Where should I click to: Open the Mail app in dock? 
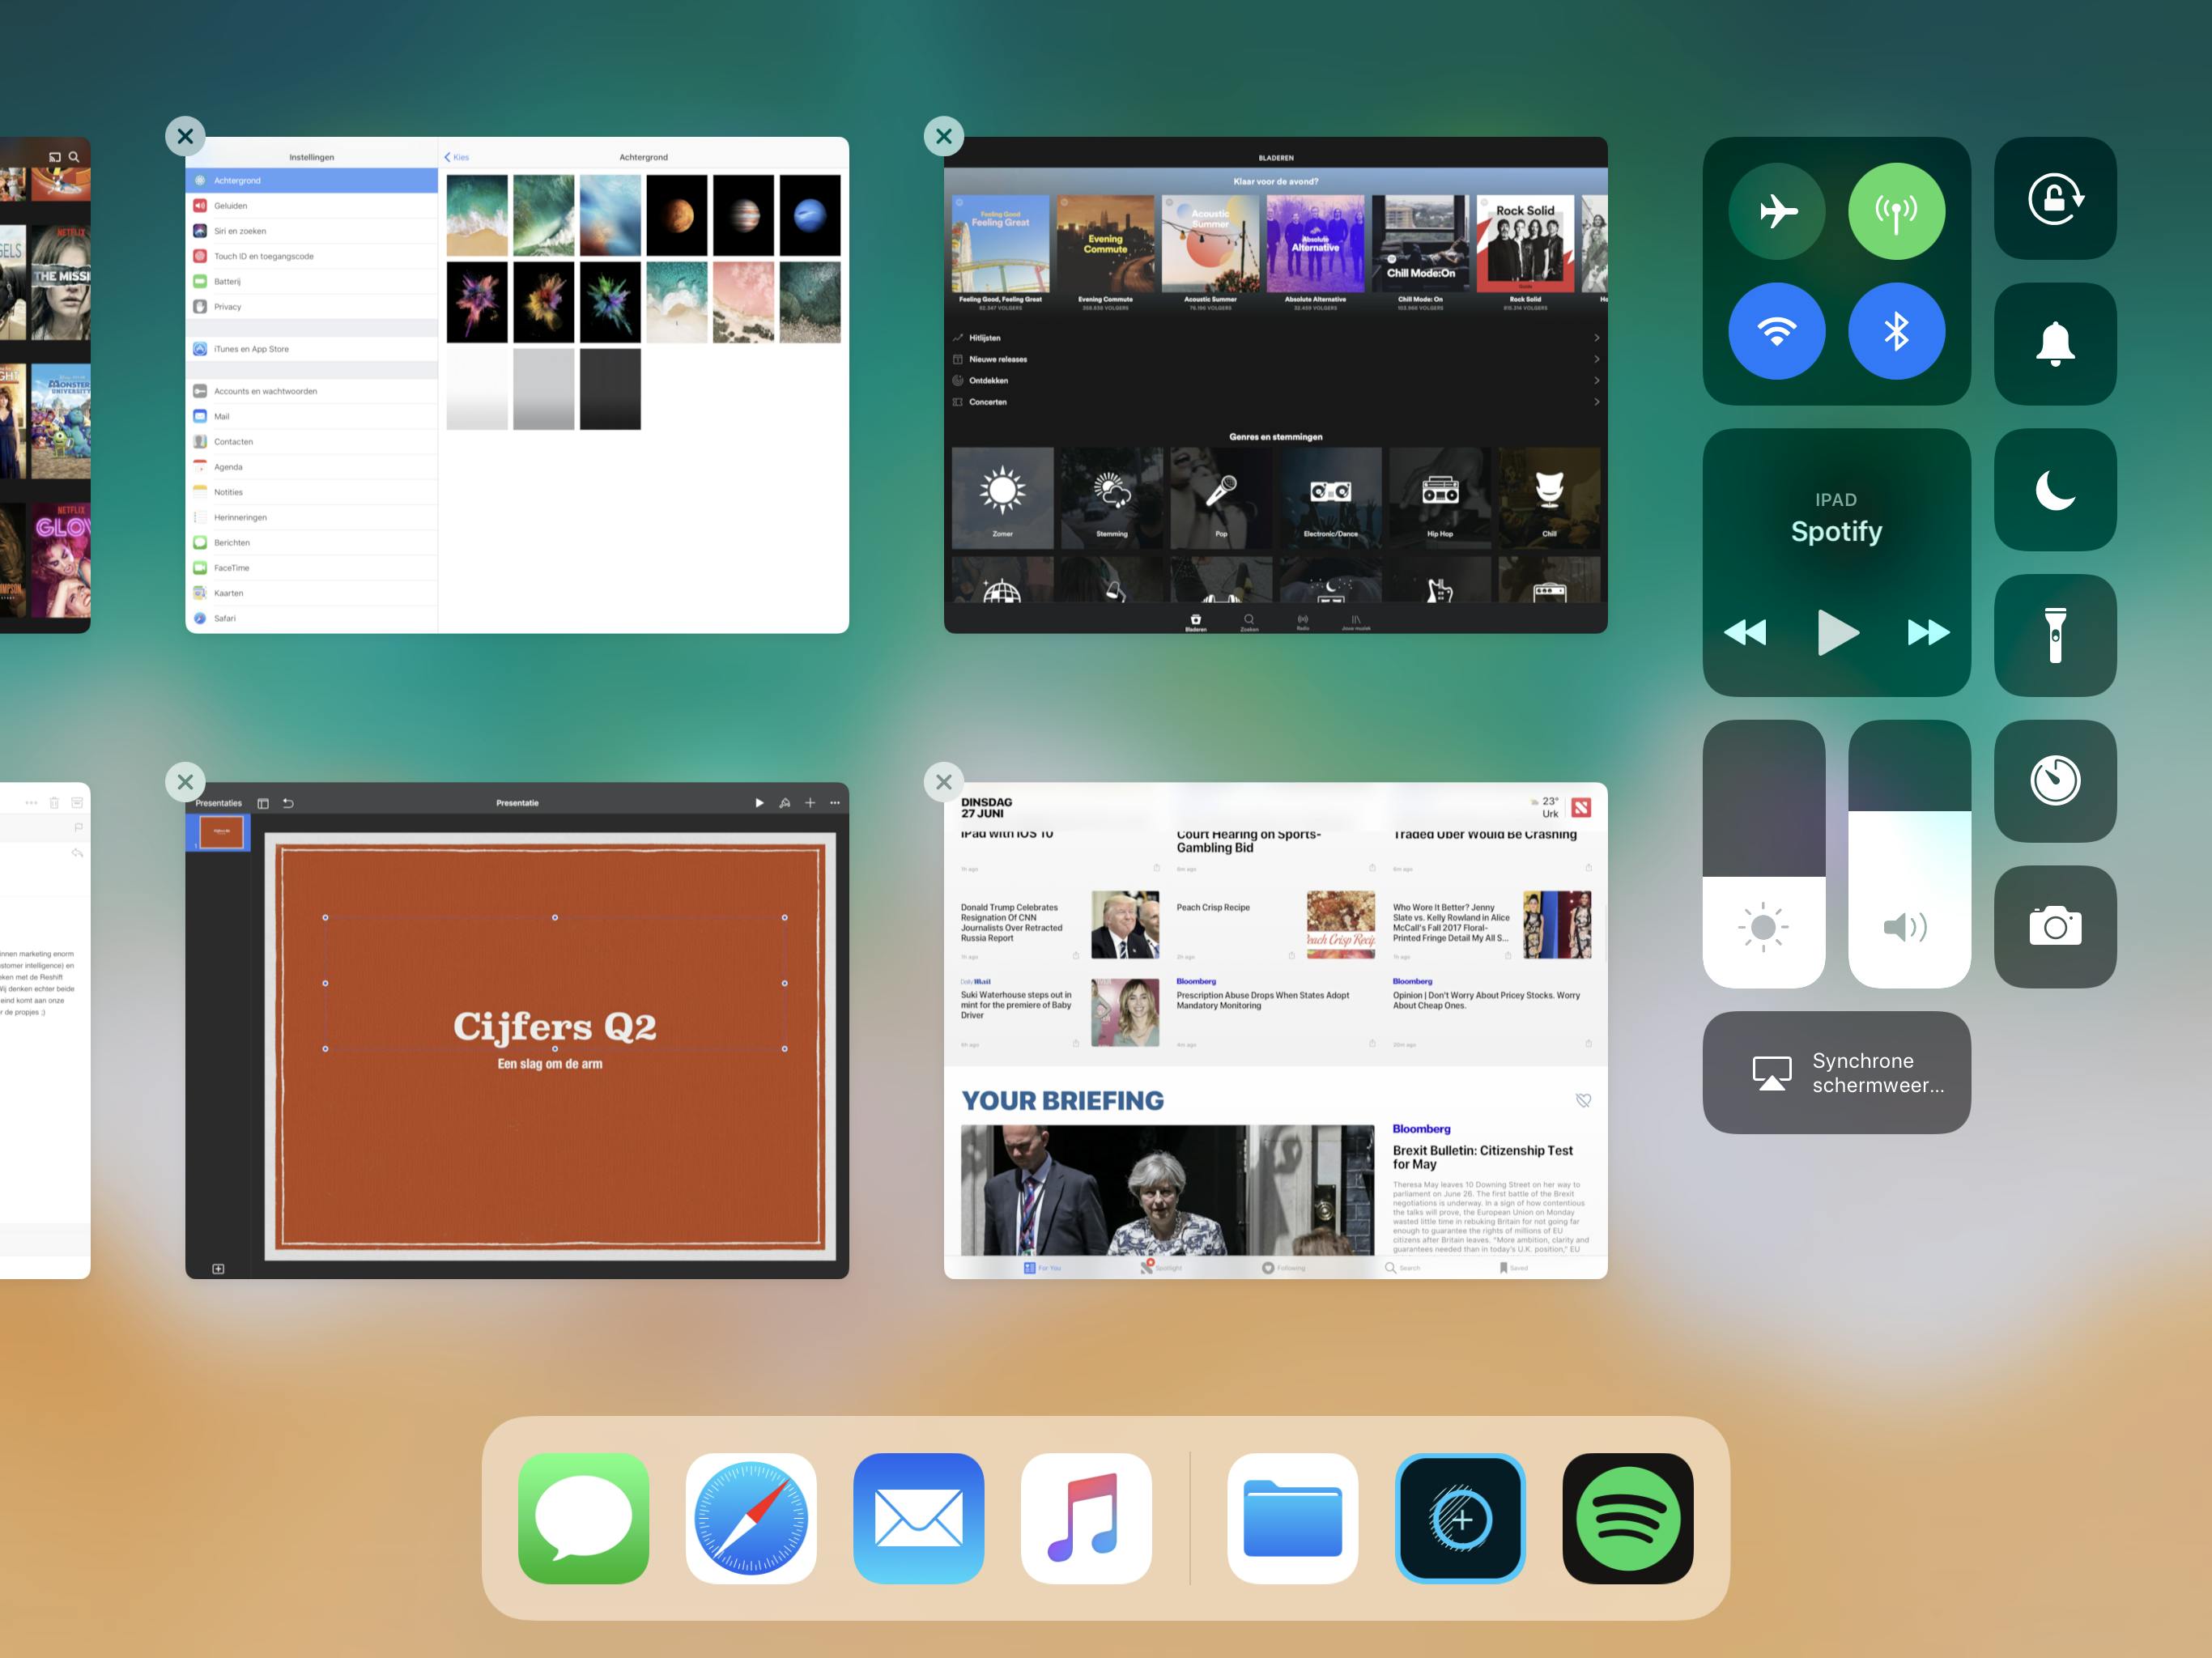click(x=918, y=1518)
